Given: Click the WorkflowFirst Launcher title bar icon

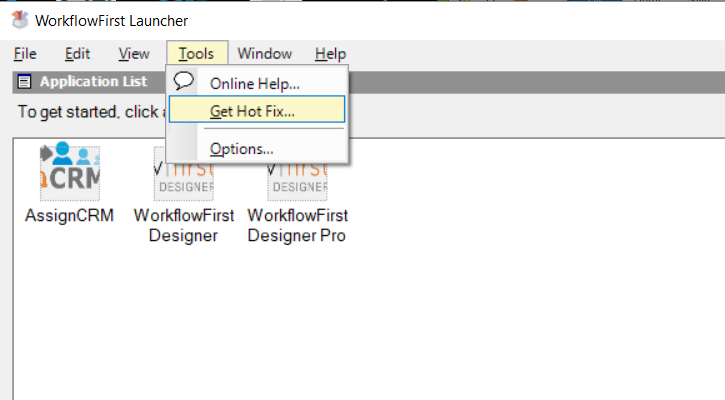Looking at the screenshot, I should tap(20, 19).
